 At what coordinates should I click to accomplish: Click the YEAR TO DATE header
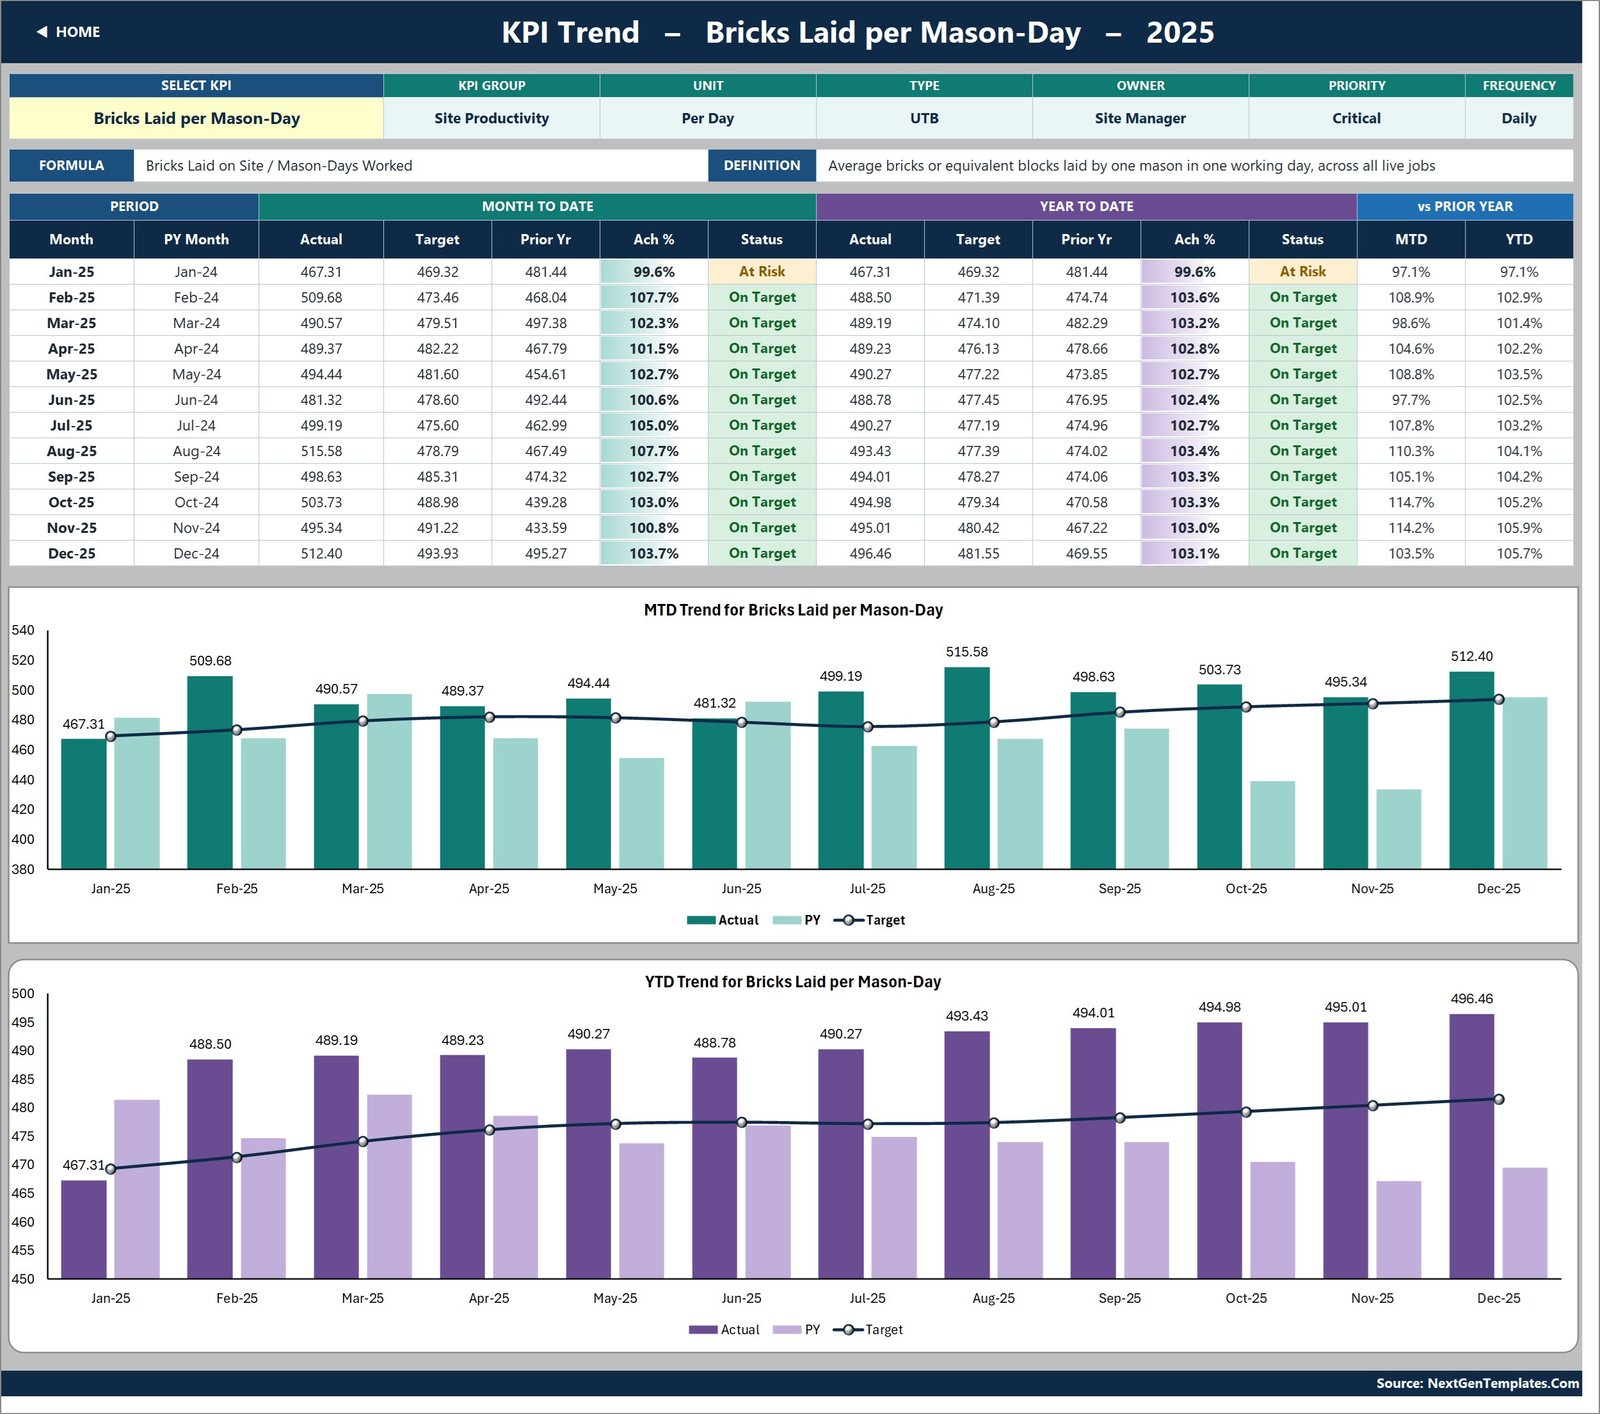click(1086, 206)
